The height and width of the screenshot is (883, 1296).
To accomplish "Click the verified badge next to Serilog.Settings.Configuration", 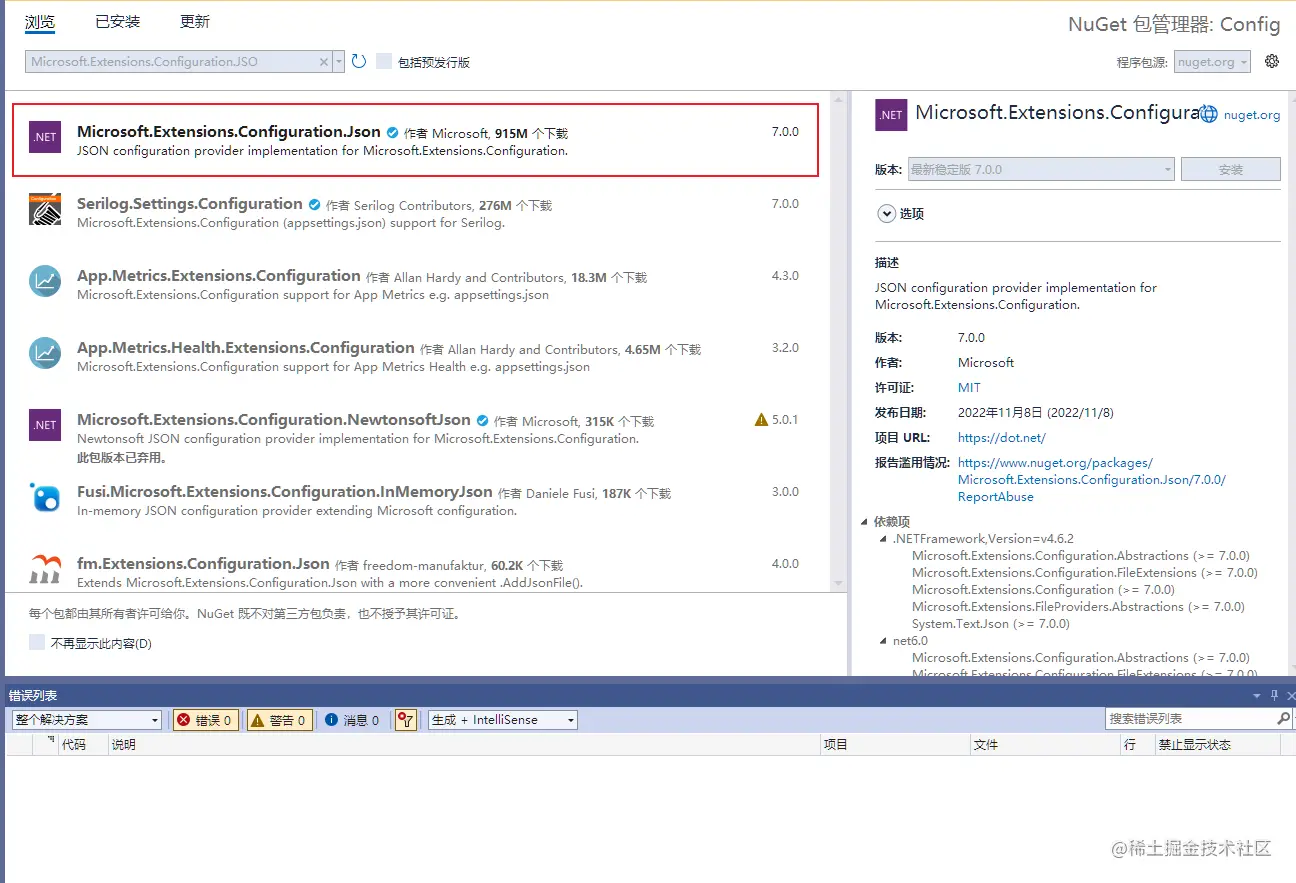I will click(315, 204).
